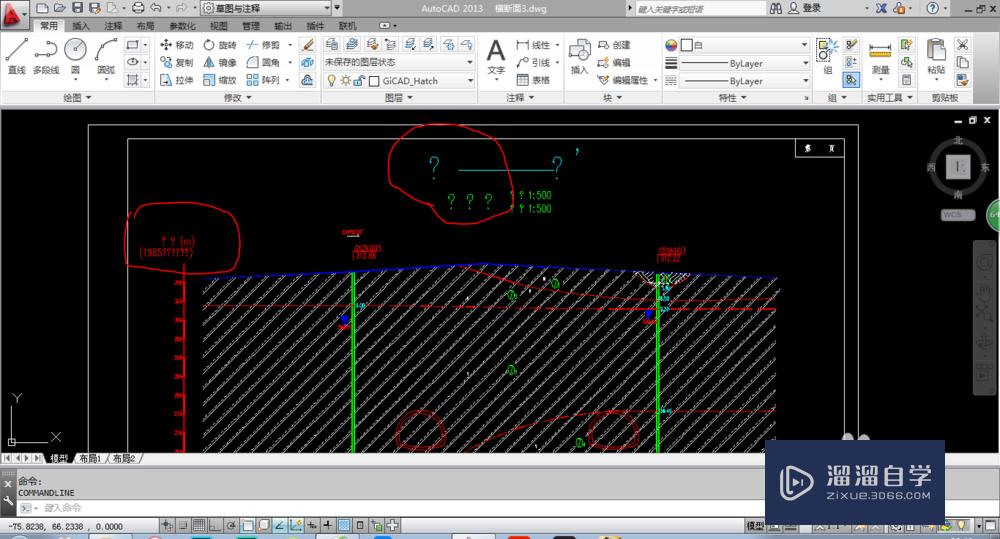
Task: Toggle layer lock icon for GiCAD_Hatch
Action: click(358, 80)
